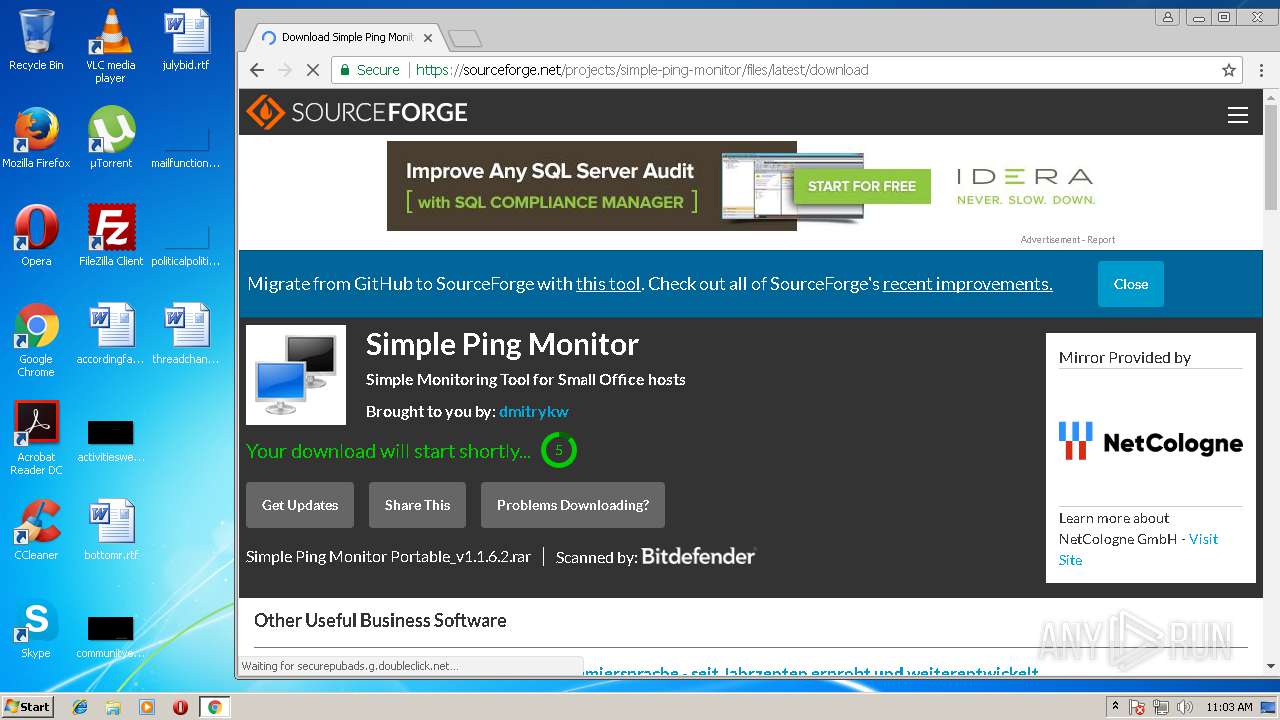Launch Skype desktop shortcut
1280x720 pixels.
[x=36, y=628]
